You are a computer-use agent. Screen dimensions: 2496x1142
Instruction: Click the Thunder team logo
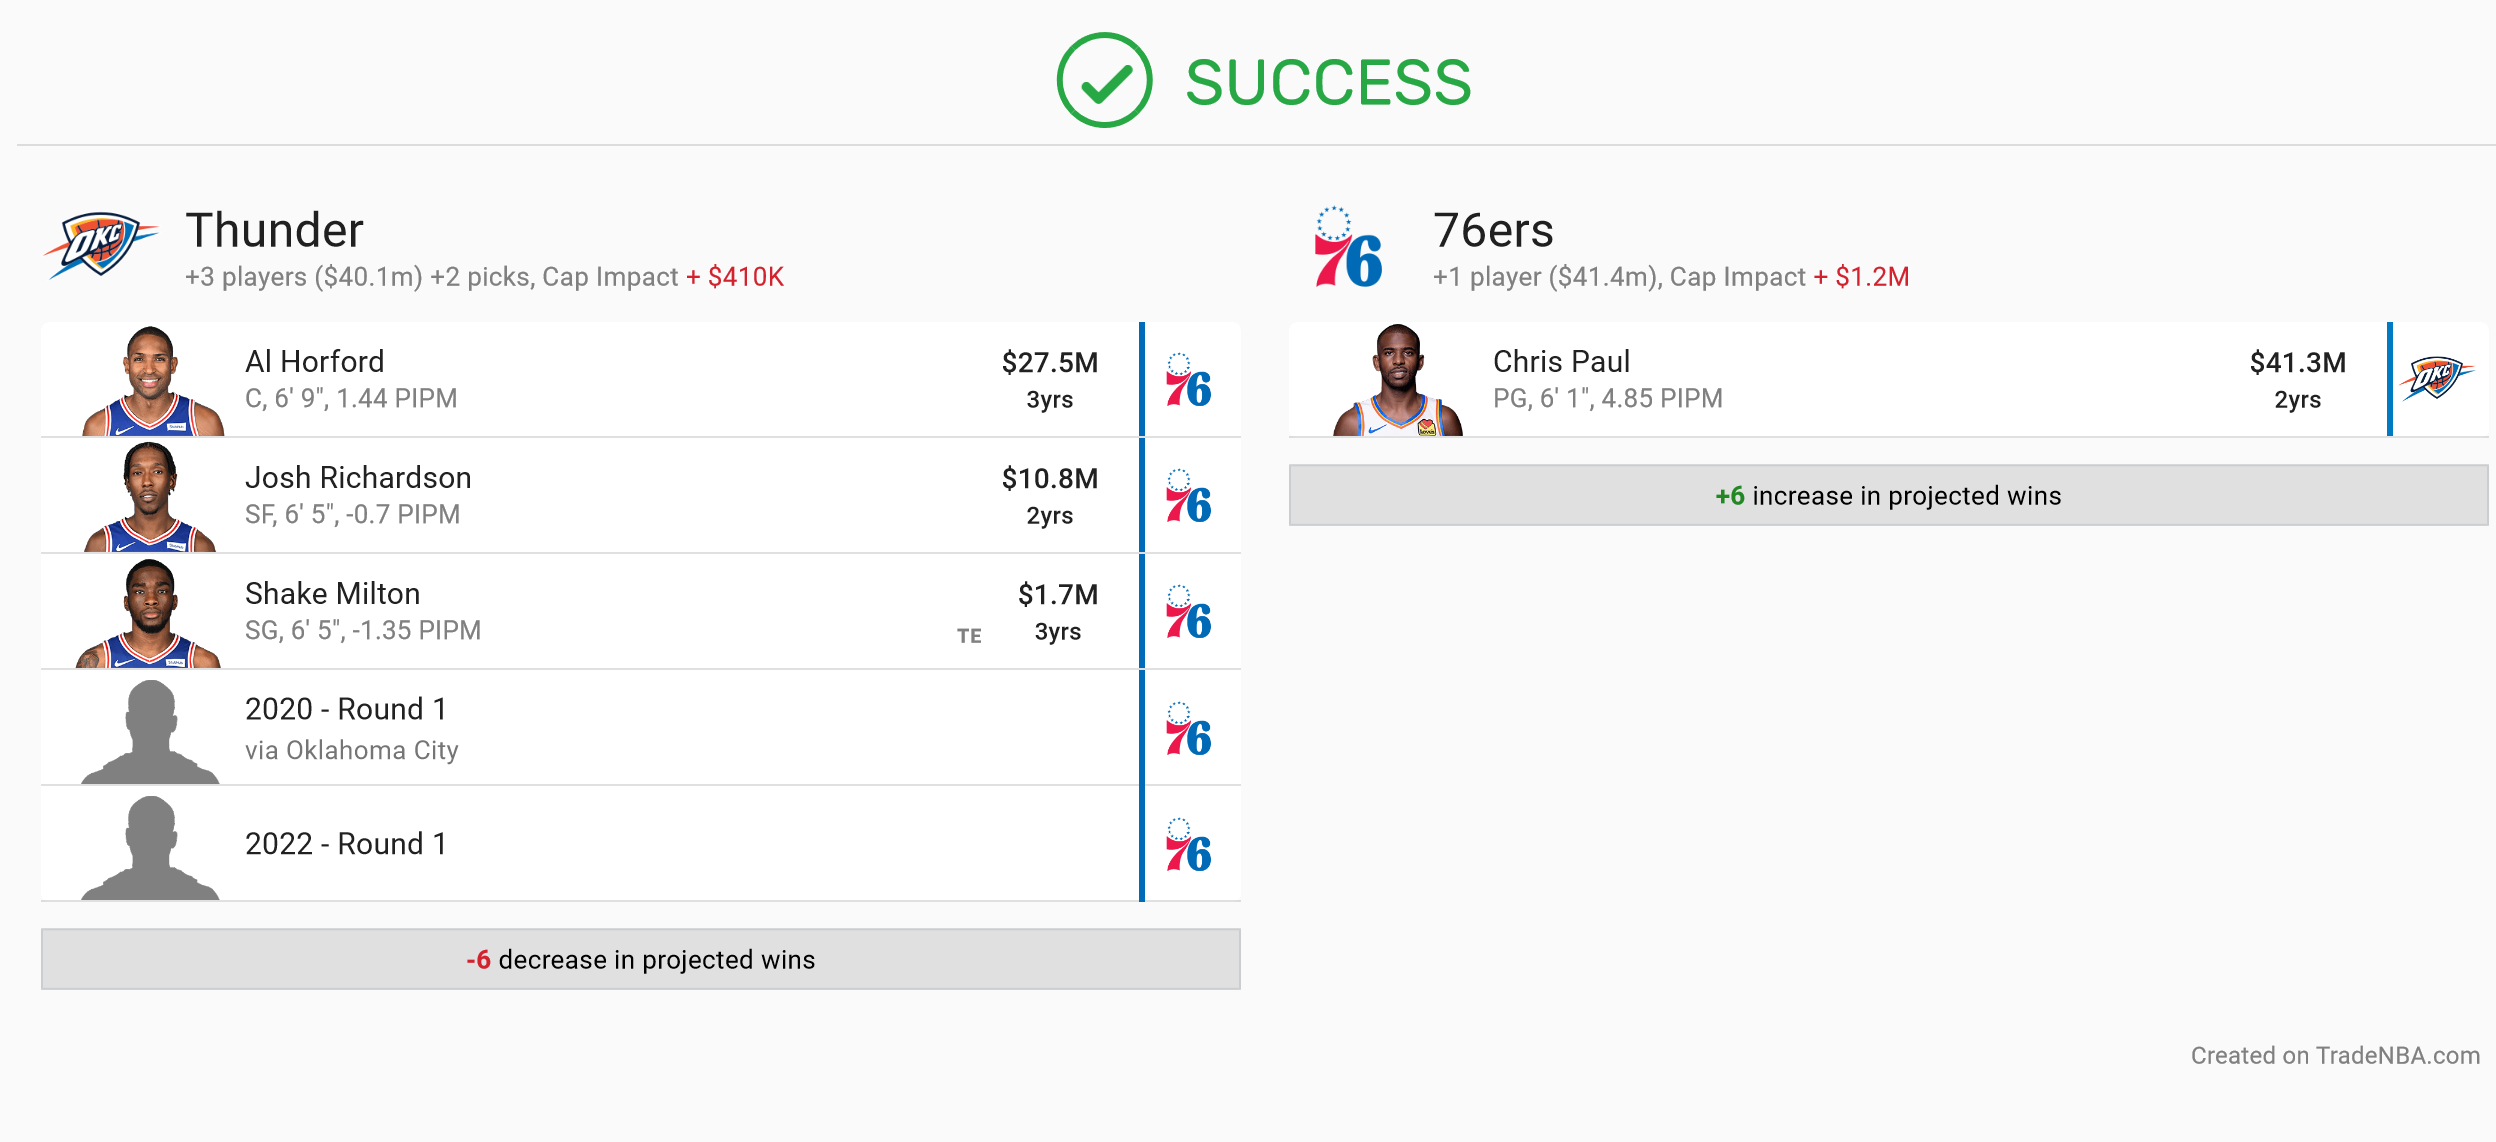pyautogui.click(x=100, y=245)
